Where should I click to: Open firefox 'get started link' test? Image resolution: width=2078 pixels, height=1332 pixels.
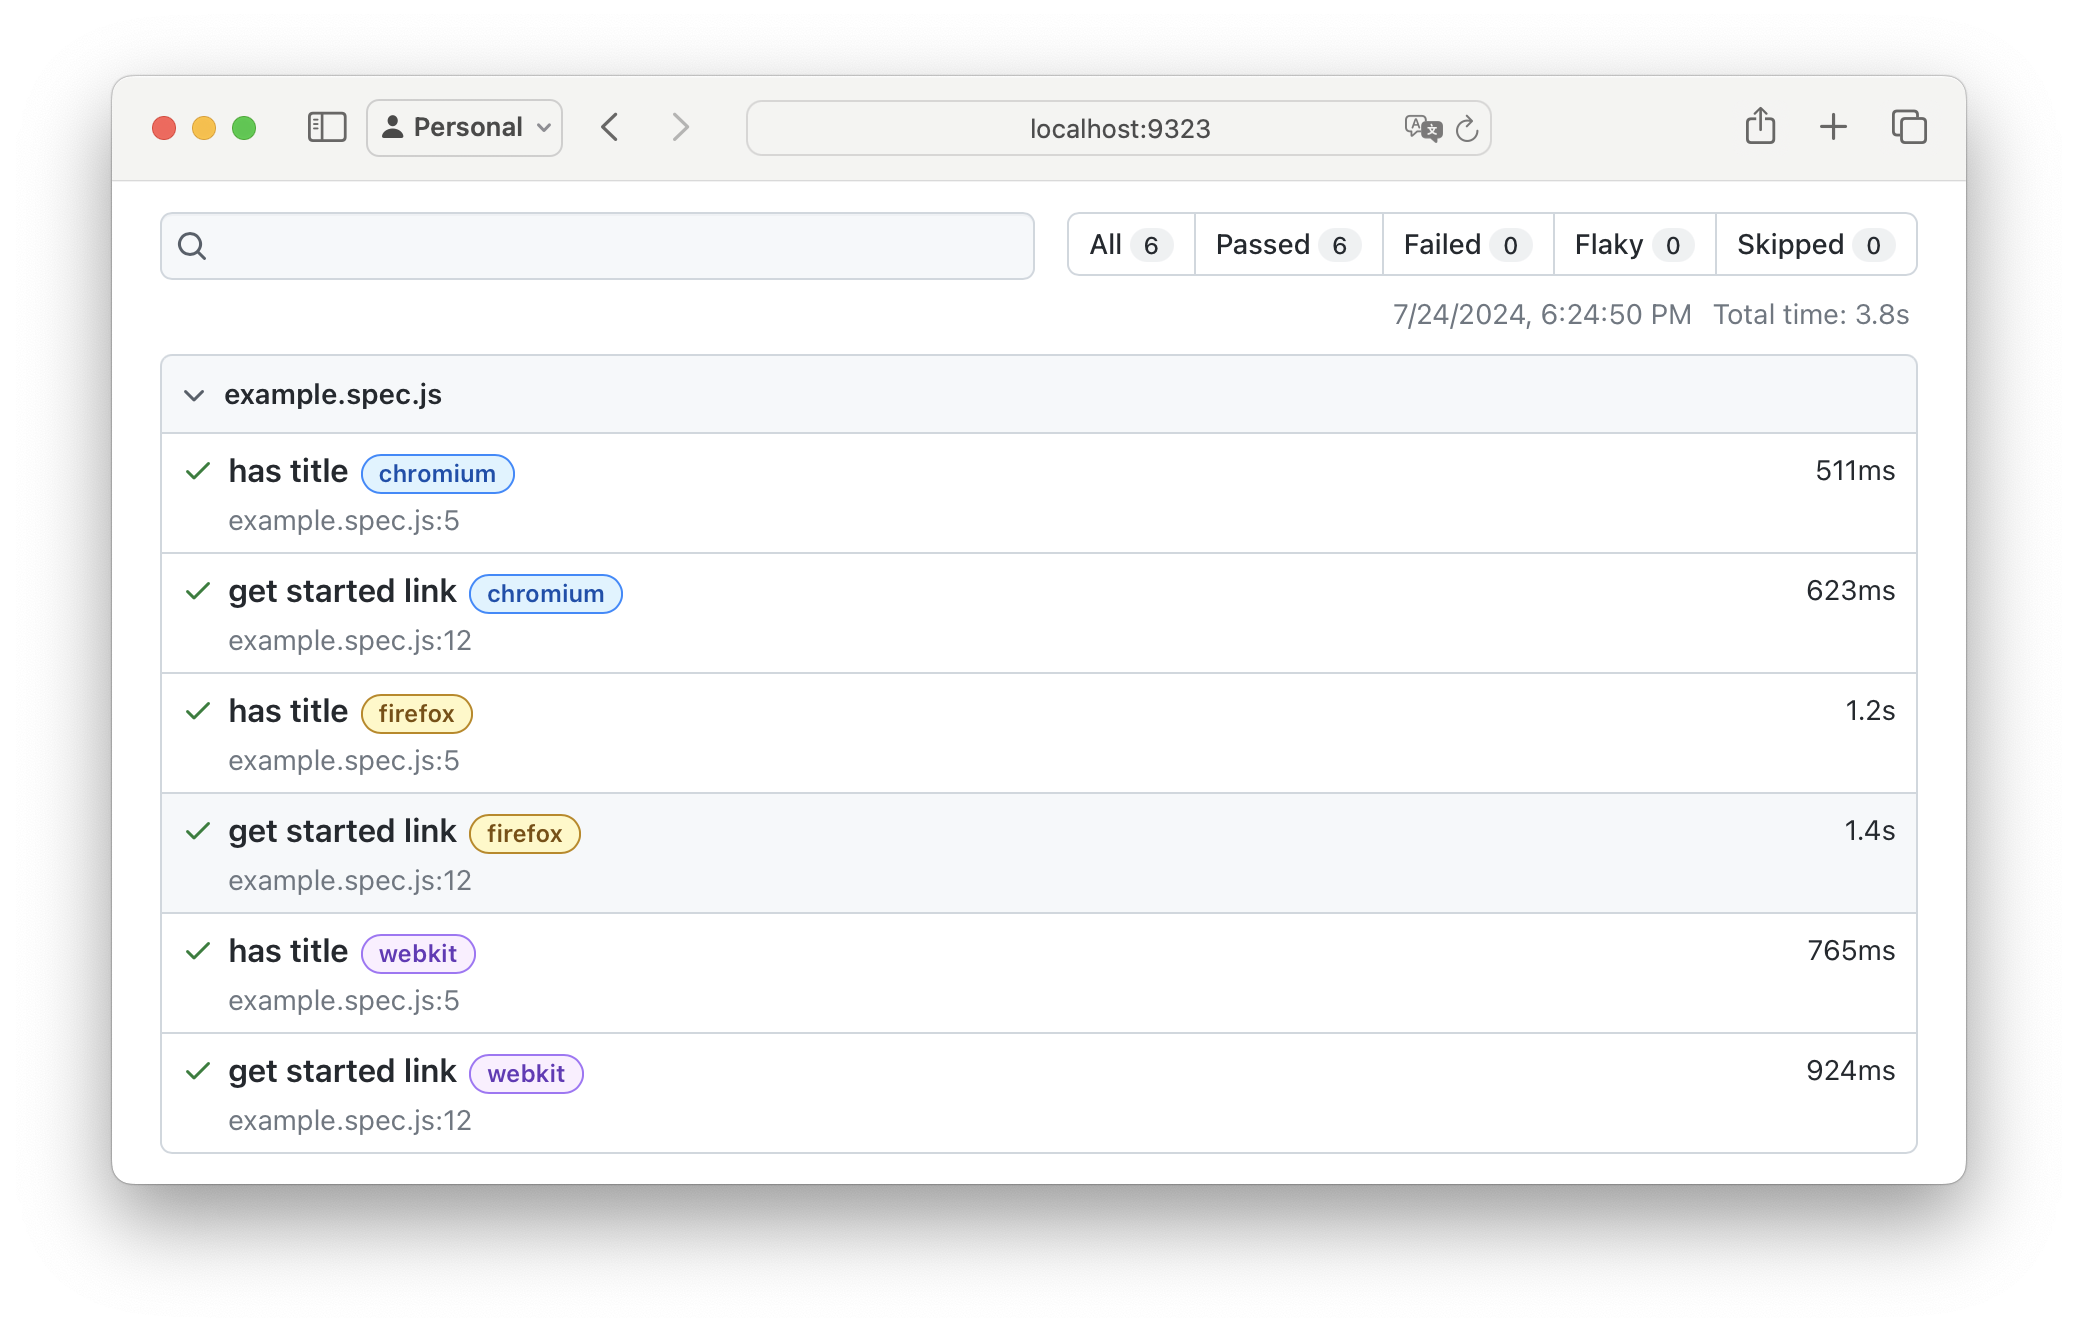[342, 831]
